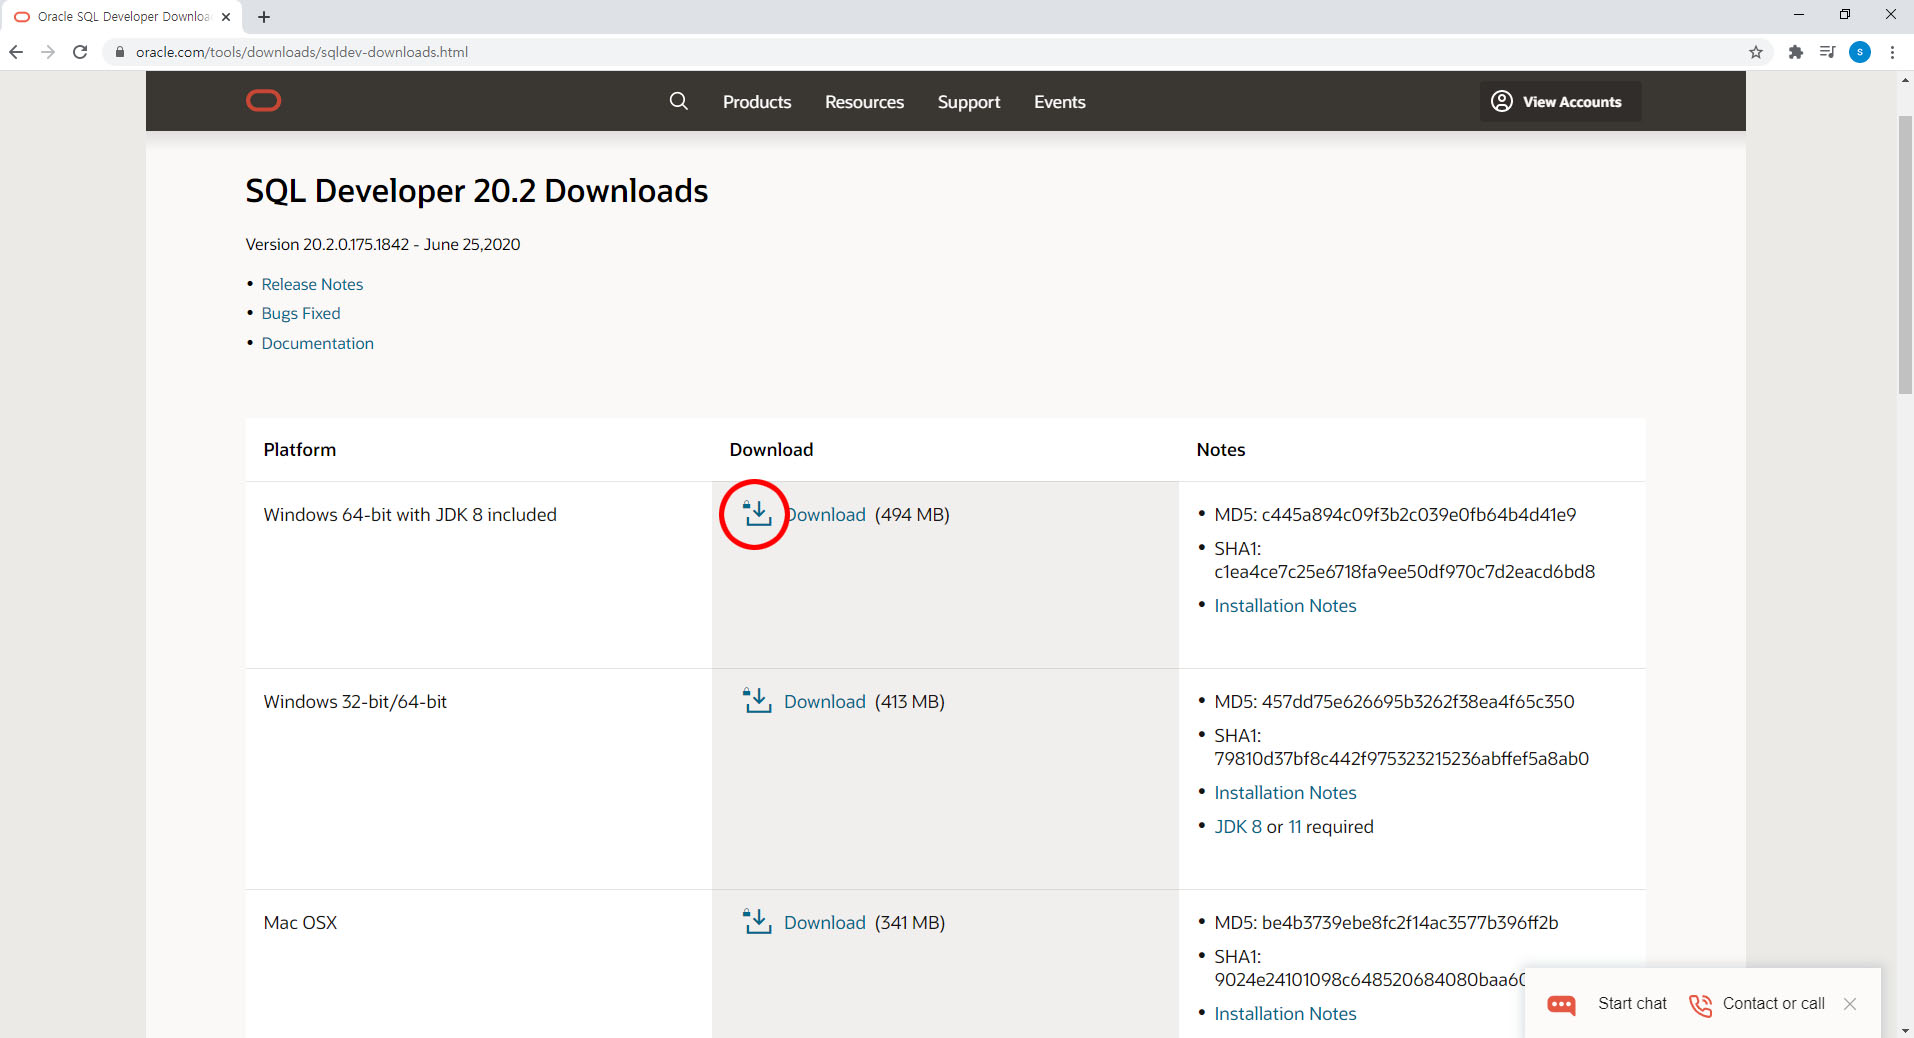This screenshot has height=1038, width=1914.
Task: Click the Notes column header
Action: pos(1221,450)
